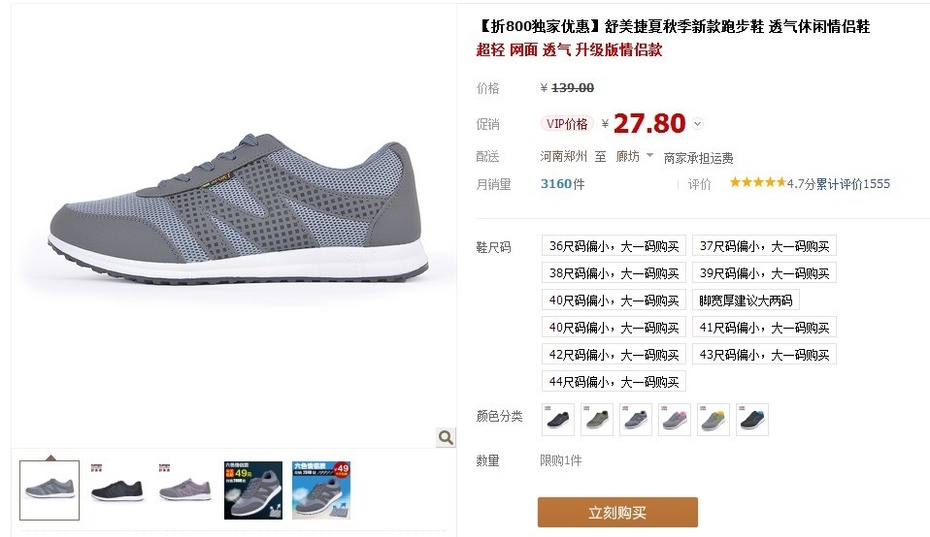The image size is (930, 537).
Task: Choose the 脚宽厚建议大两码 size option
Action: 746,300
